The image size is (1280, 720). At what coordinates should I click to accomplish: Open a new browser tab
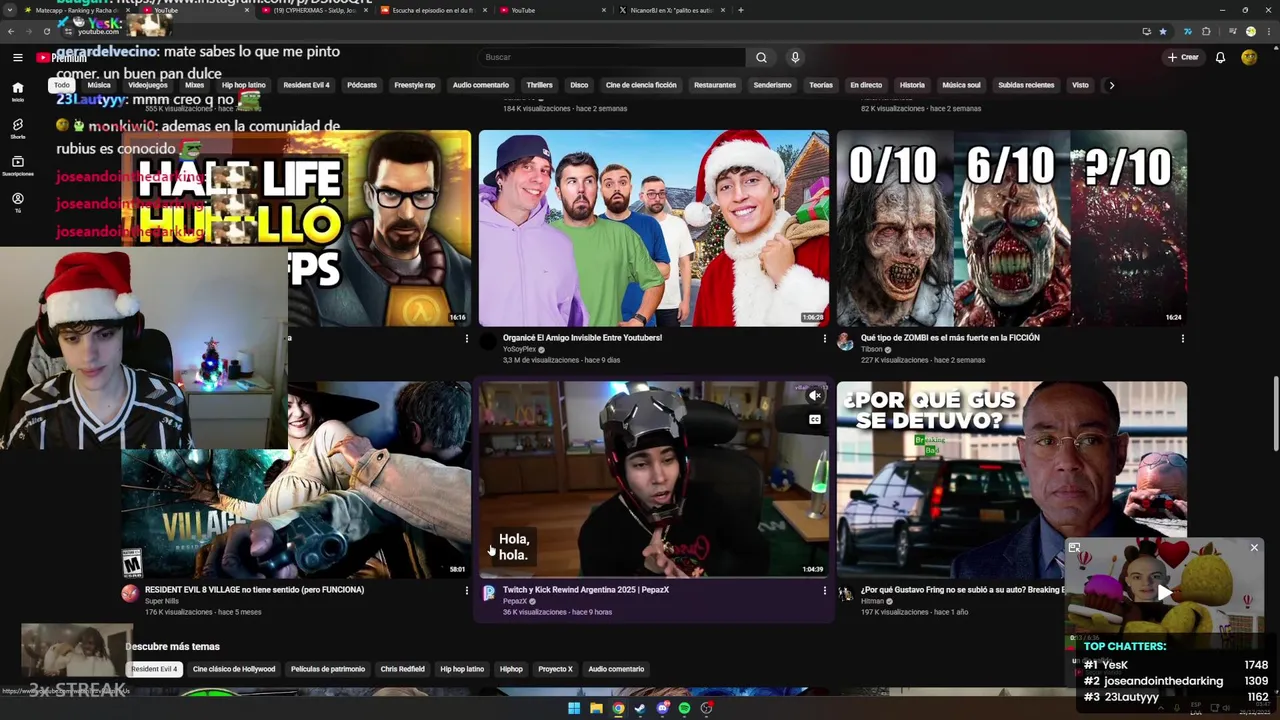coord(740,10)
